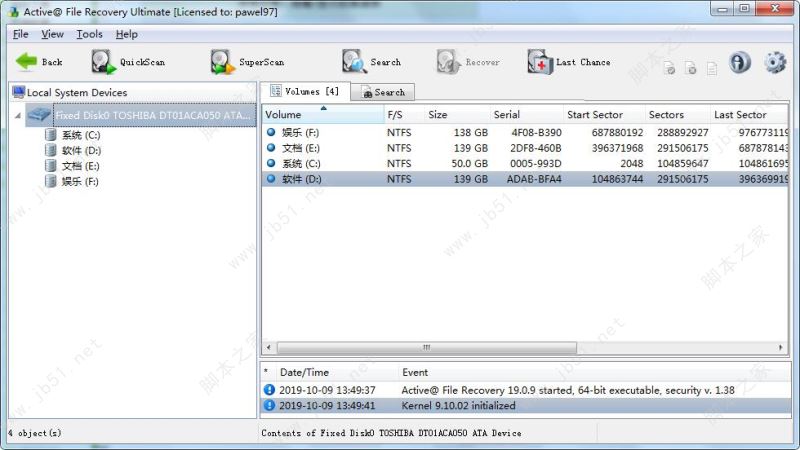Click the application icon in title bar
This screenshot has height=450, width=800.
click(13, 12)
